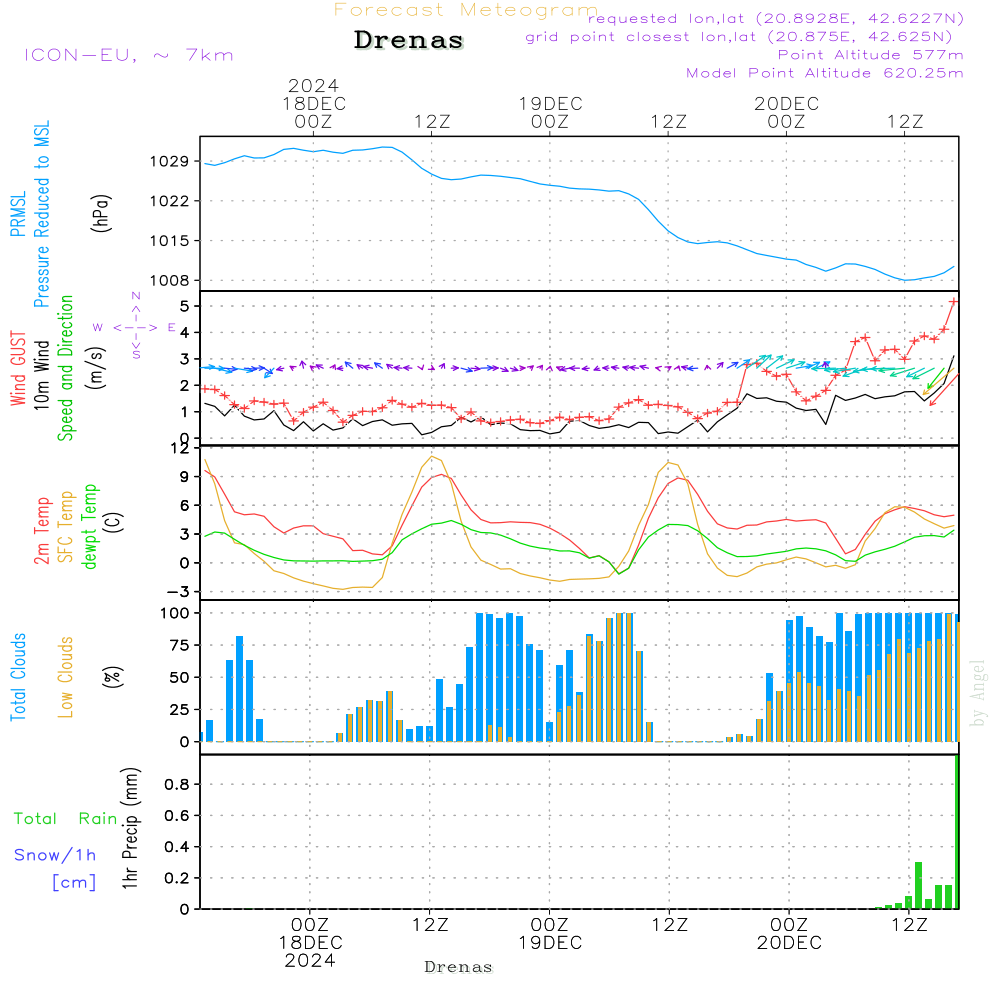Select the orange "SFC Temp" legend label
The height and width of the screenshot is (1000, 1000).
click(65, 527)
